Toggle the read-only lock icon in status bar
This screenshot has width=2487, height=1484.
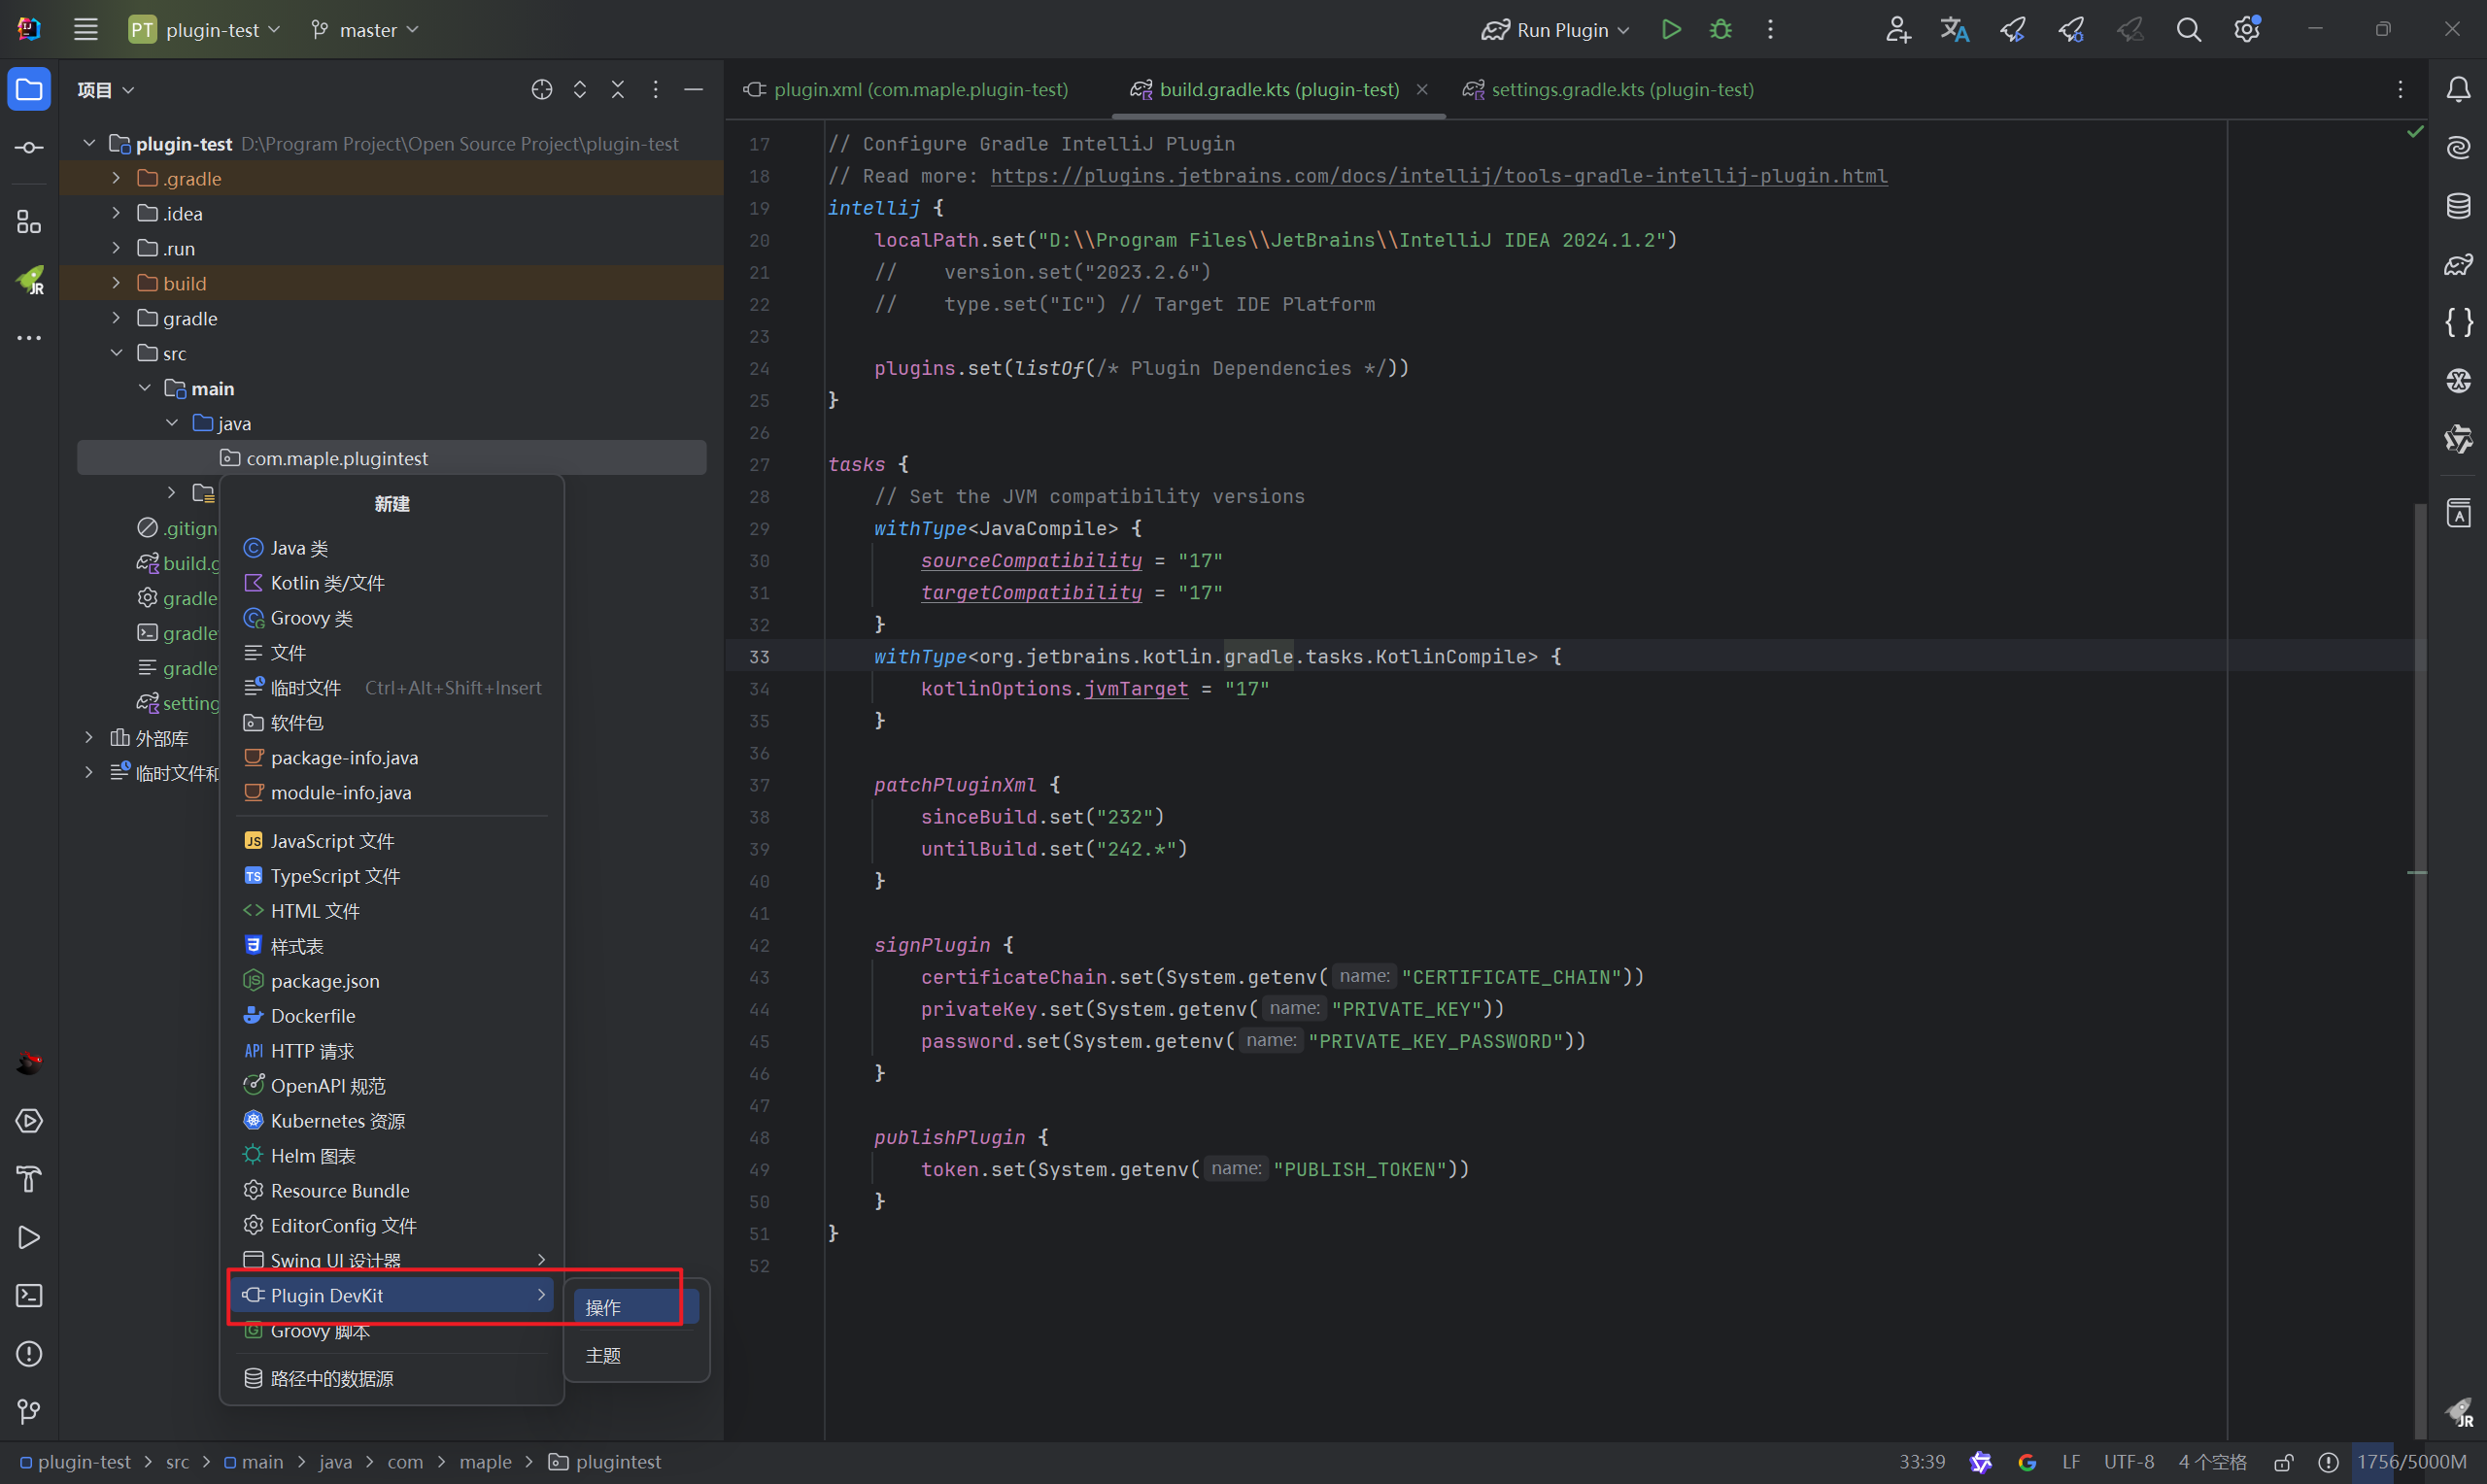[2283, 1462]
